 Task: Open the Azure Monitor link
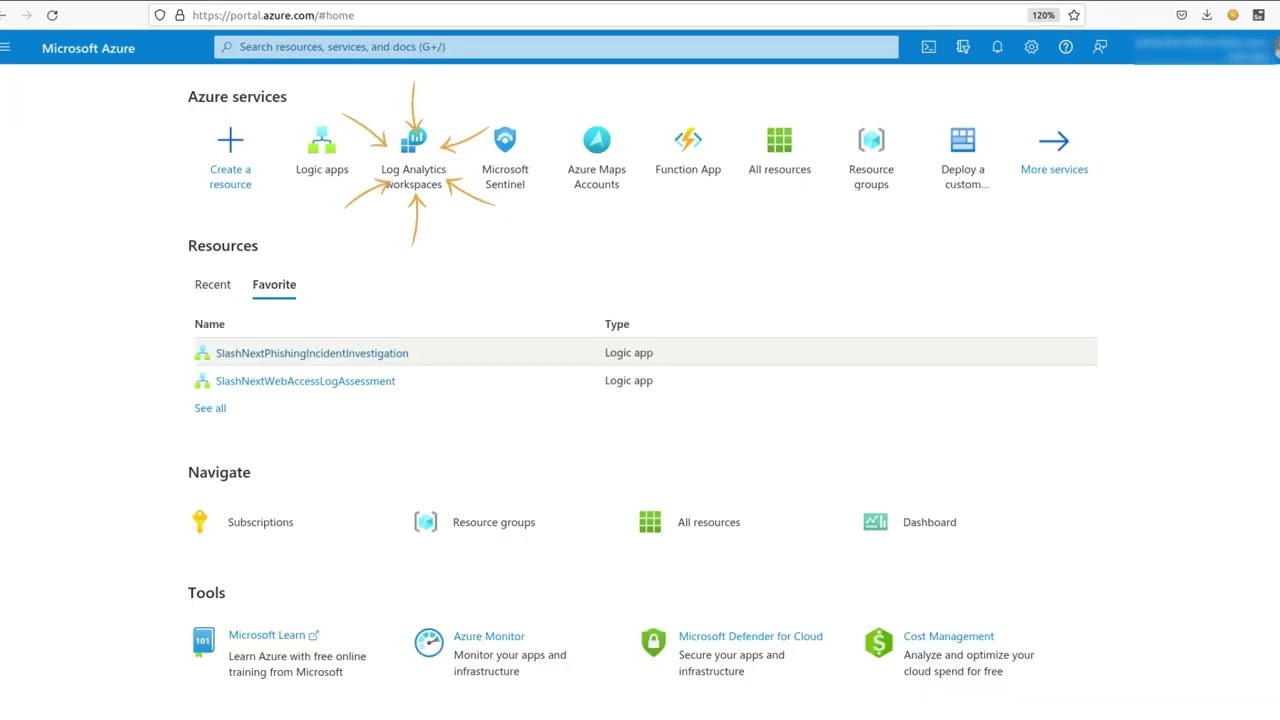pos(489,636)
